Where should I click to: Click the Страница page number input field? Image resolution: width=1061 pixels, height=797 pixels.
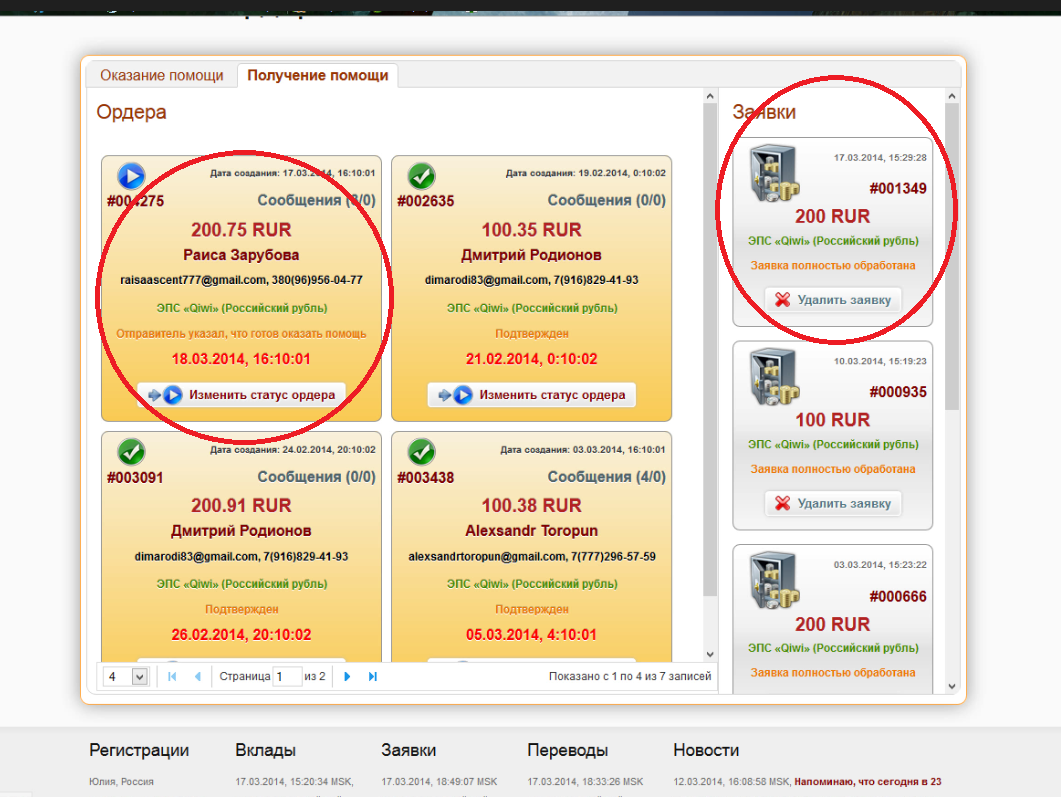click(288, 677)
